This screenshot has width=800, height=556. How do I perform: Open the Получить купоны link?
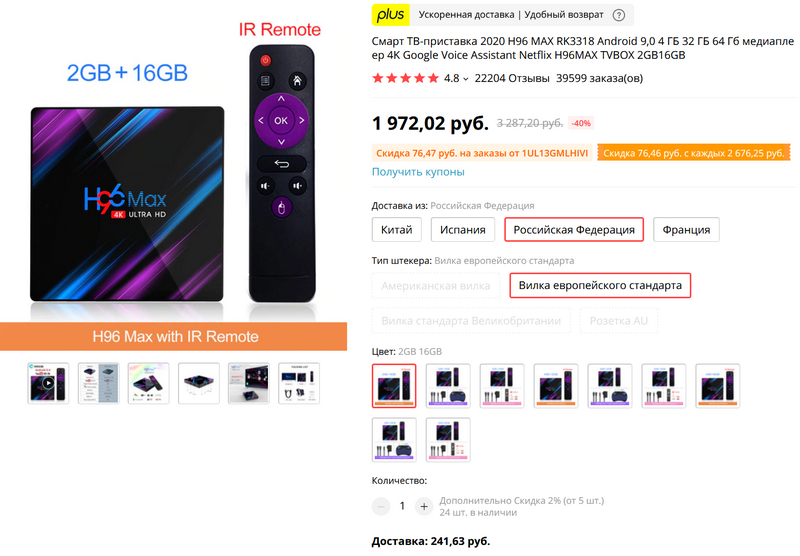tap(418, 172)
